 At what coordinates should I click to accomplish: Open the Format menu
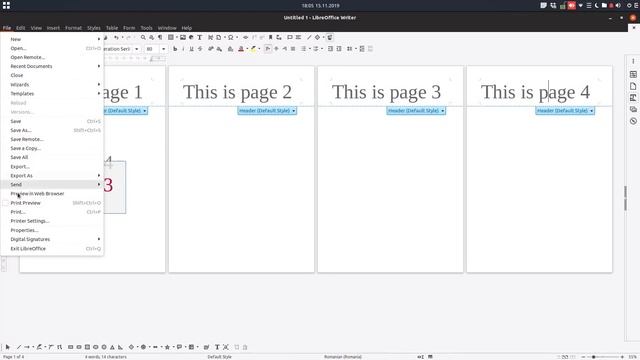point(73,28)
